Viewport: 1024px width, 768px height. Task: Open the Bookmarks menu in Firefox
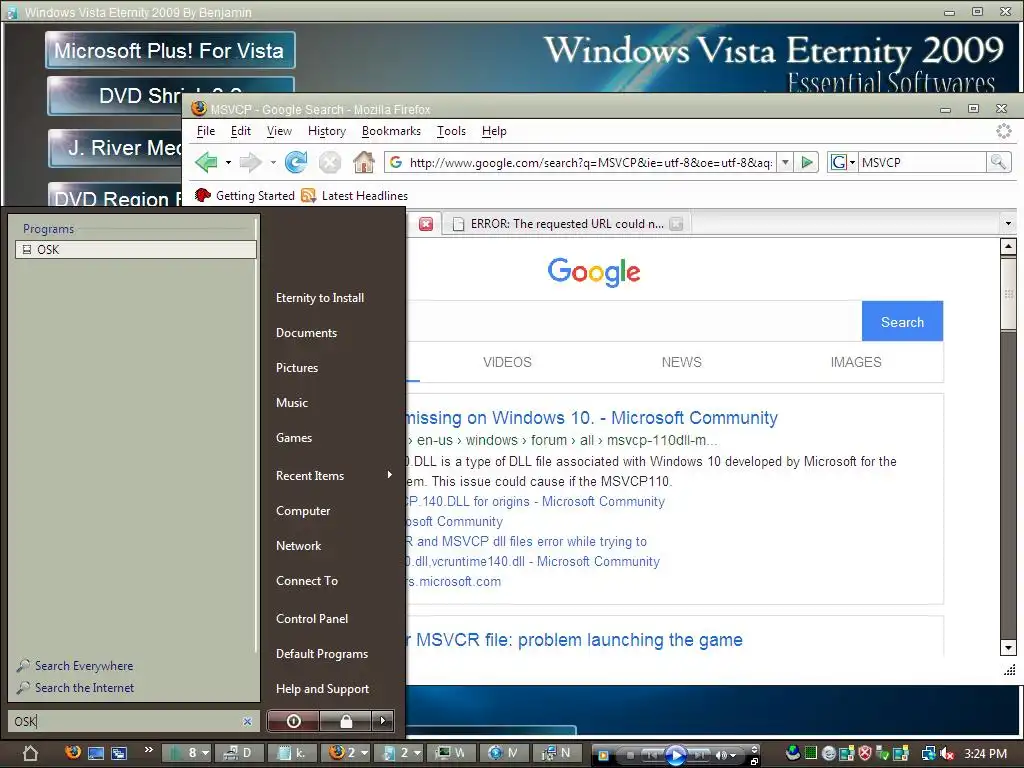(391, 131)
